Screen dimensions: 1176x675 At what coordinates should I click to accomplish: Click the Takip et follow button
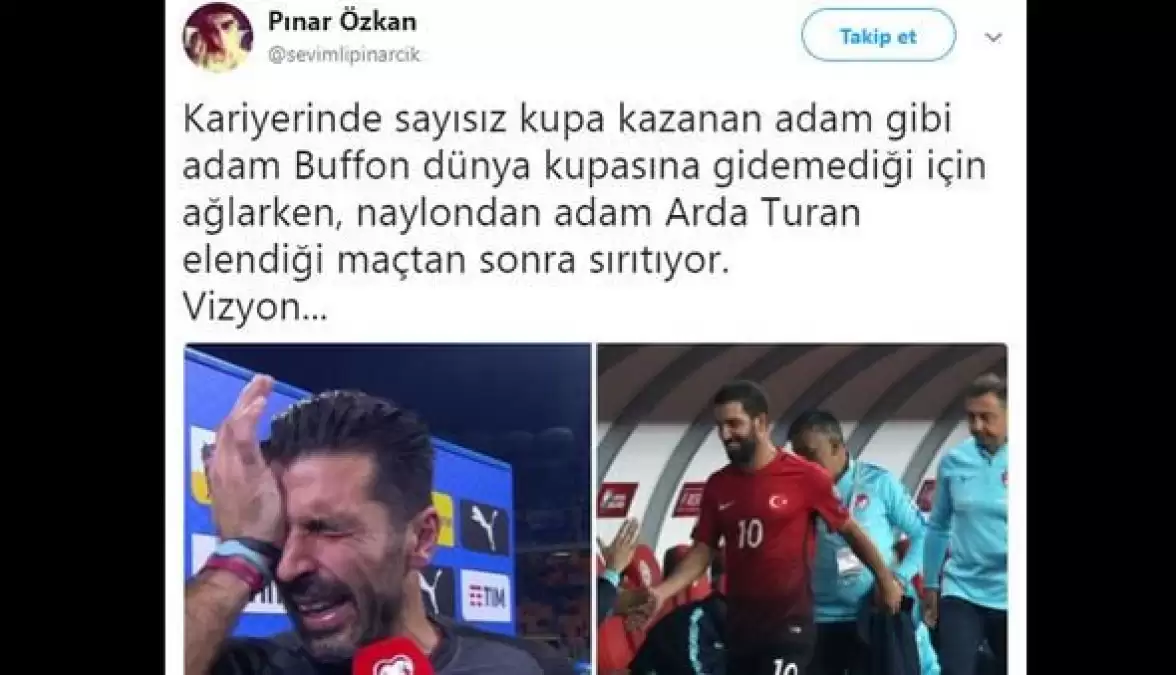pos(878,35)
